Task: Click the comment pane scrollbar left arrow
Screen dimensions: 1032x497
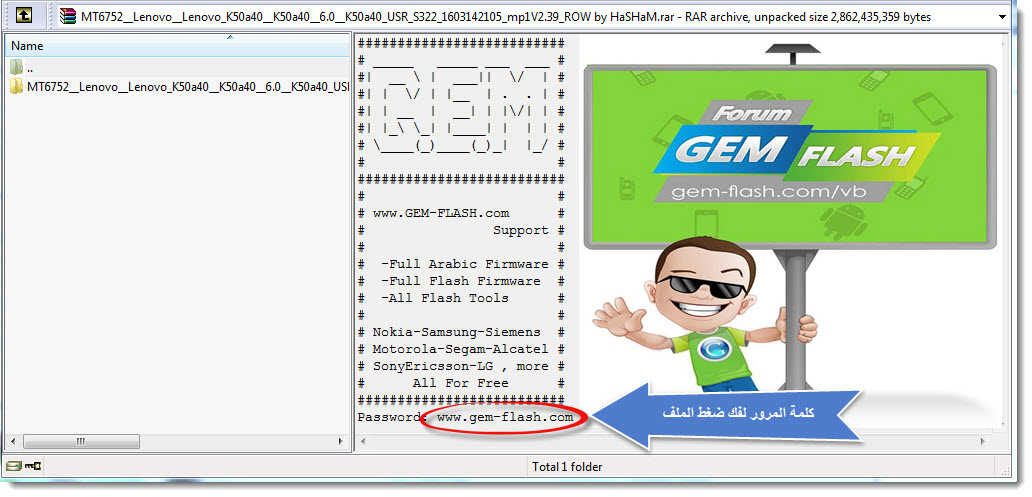Action: 363,441
